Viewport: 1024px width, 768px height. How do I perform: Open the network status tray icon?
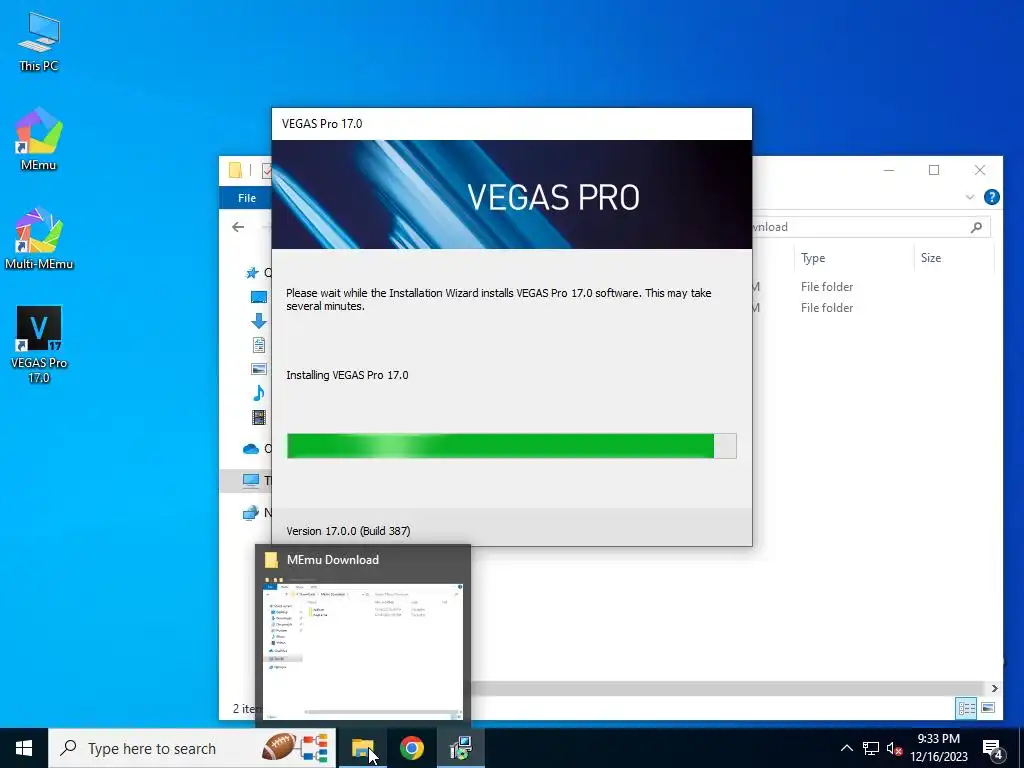click(x=871, y=748)
